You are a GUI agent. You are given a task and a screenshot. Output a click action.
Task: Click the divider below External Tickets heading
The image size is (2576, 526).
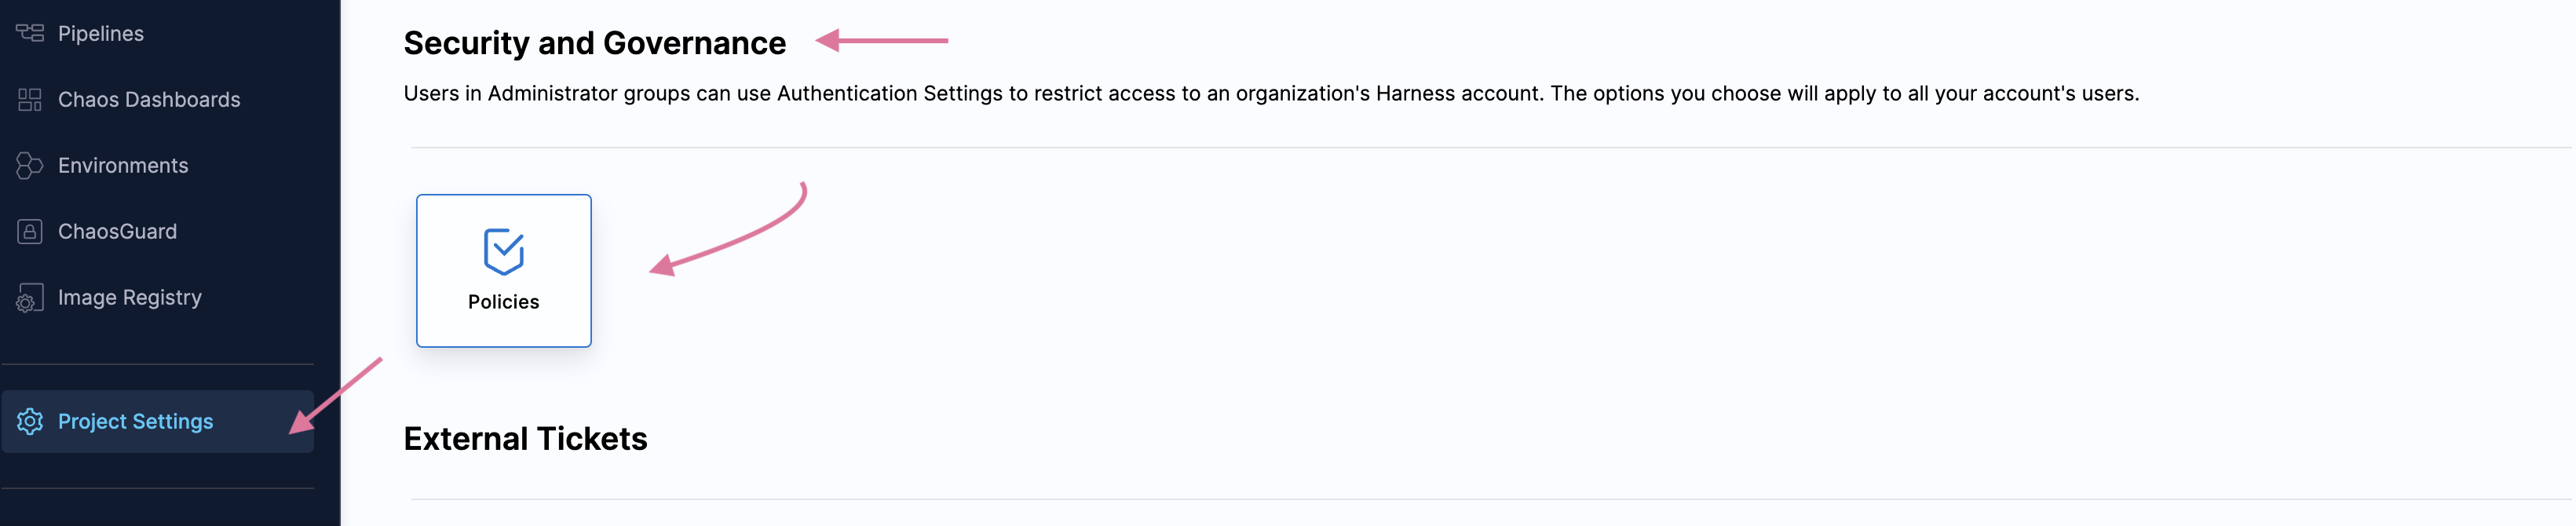pos(1490,499)
